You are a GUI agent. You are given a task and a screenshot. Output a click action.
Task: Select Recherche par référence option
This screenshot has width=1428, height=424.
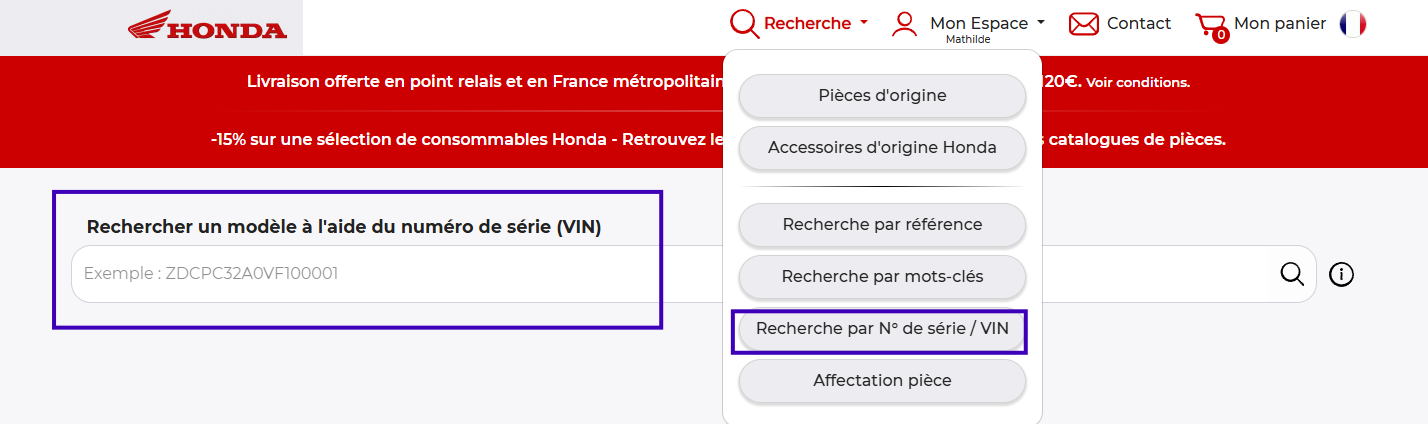click(x=882, y=225)
